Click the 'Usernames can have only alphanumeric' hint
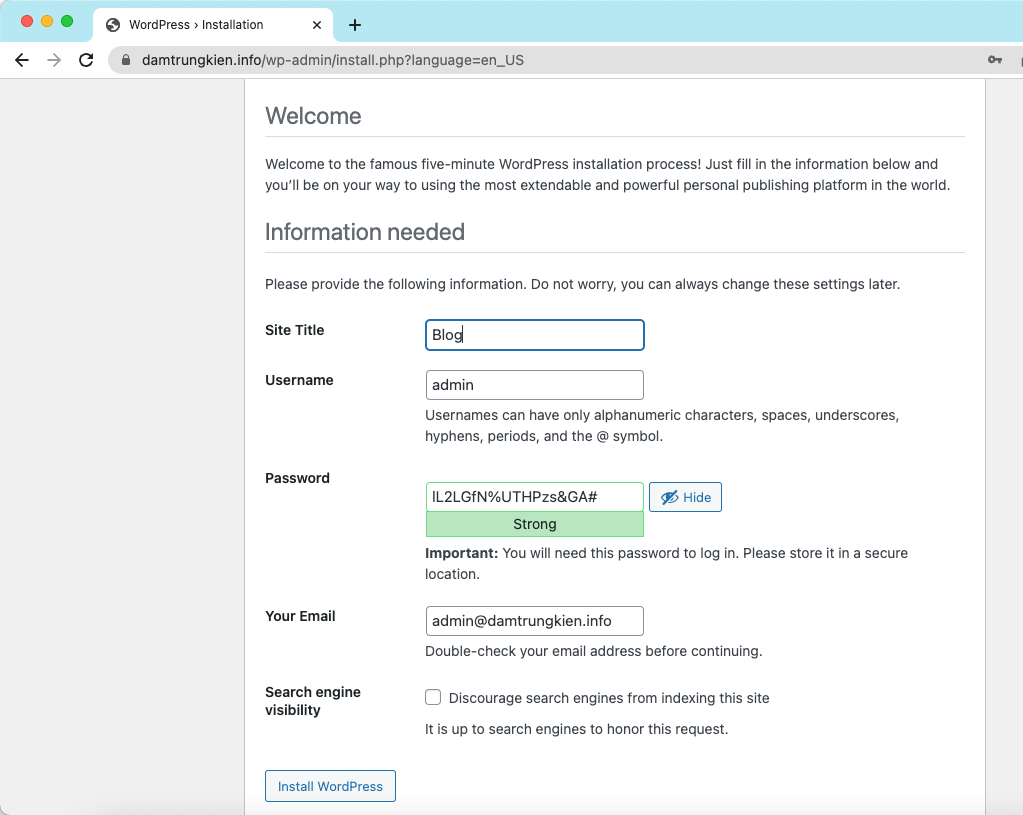This screenshot has height=815, width=1023. pos(662,425)
